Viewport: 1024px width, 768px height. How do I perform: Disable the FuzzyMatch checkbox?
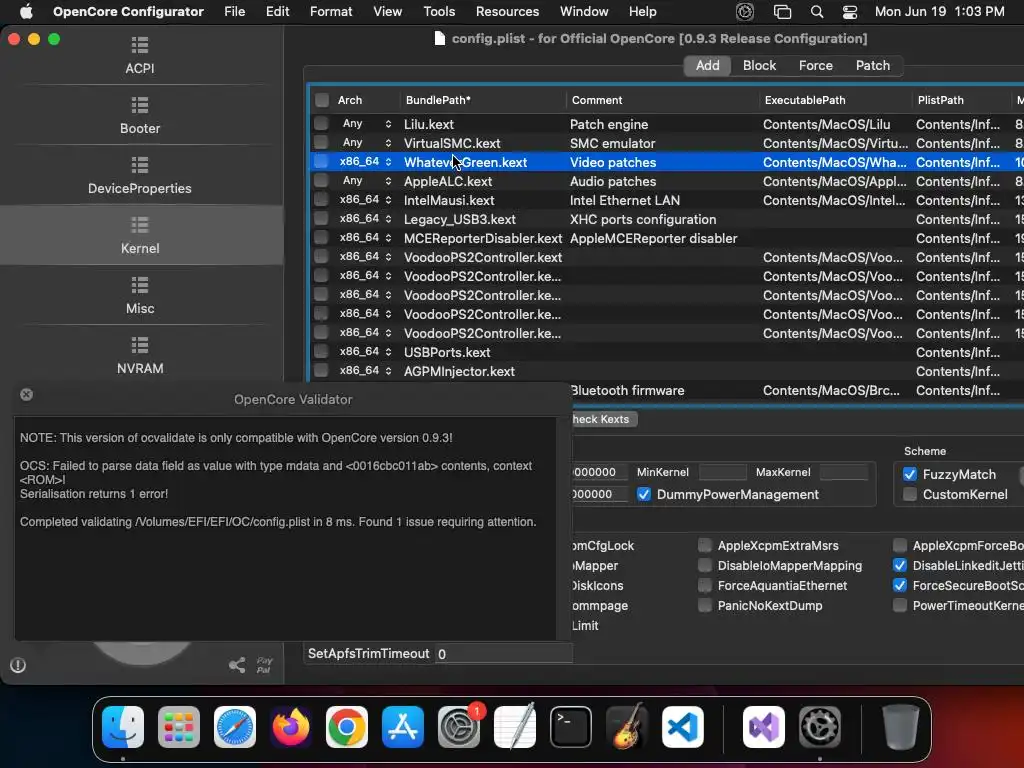pyautogui.click(x=910, y=474)
